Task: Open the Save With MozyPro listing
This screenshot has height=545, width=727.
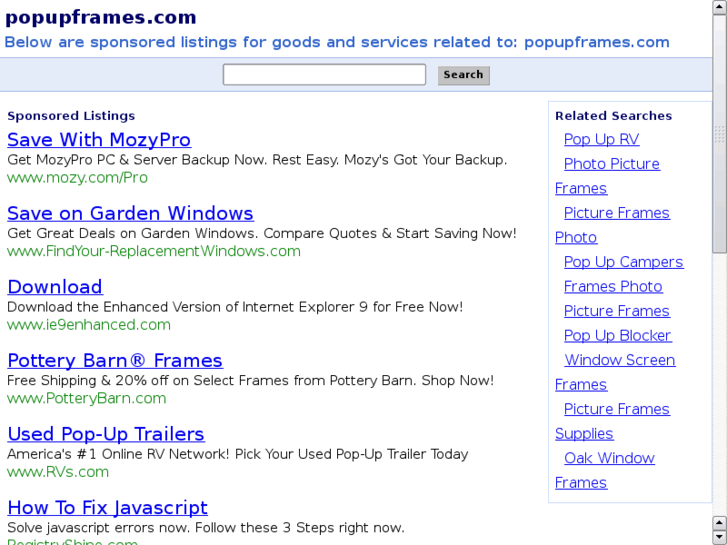Action: pos(99,140)
